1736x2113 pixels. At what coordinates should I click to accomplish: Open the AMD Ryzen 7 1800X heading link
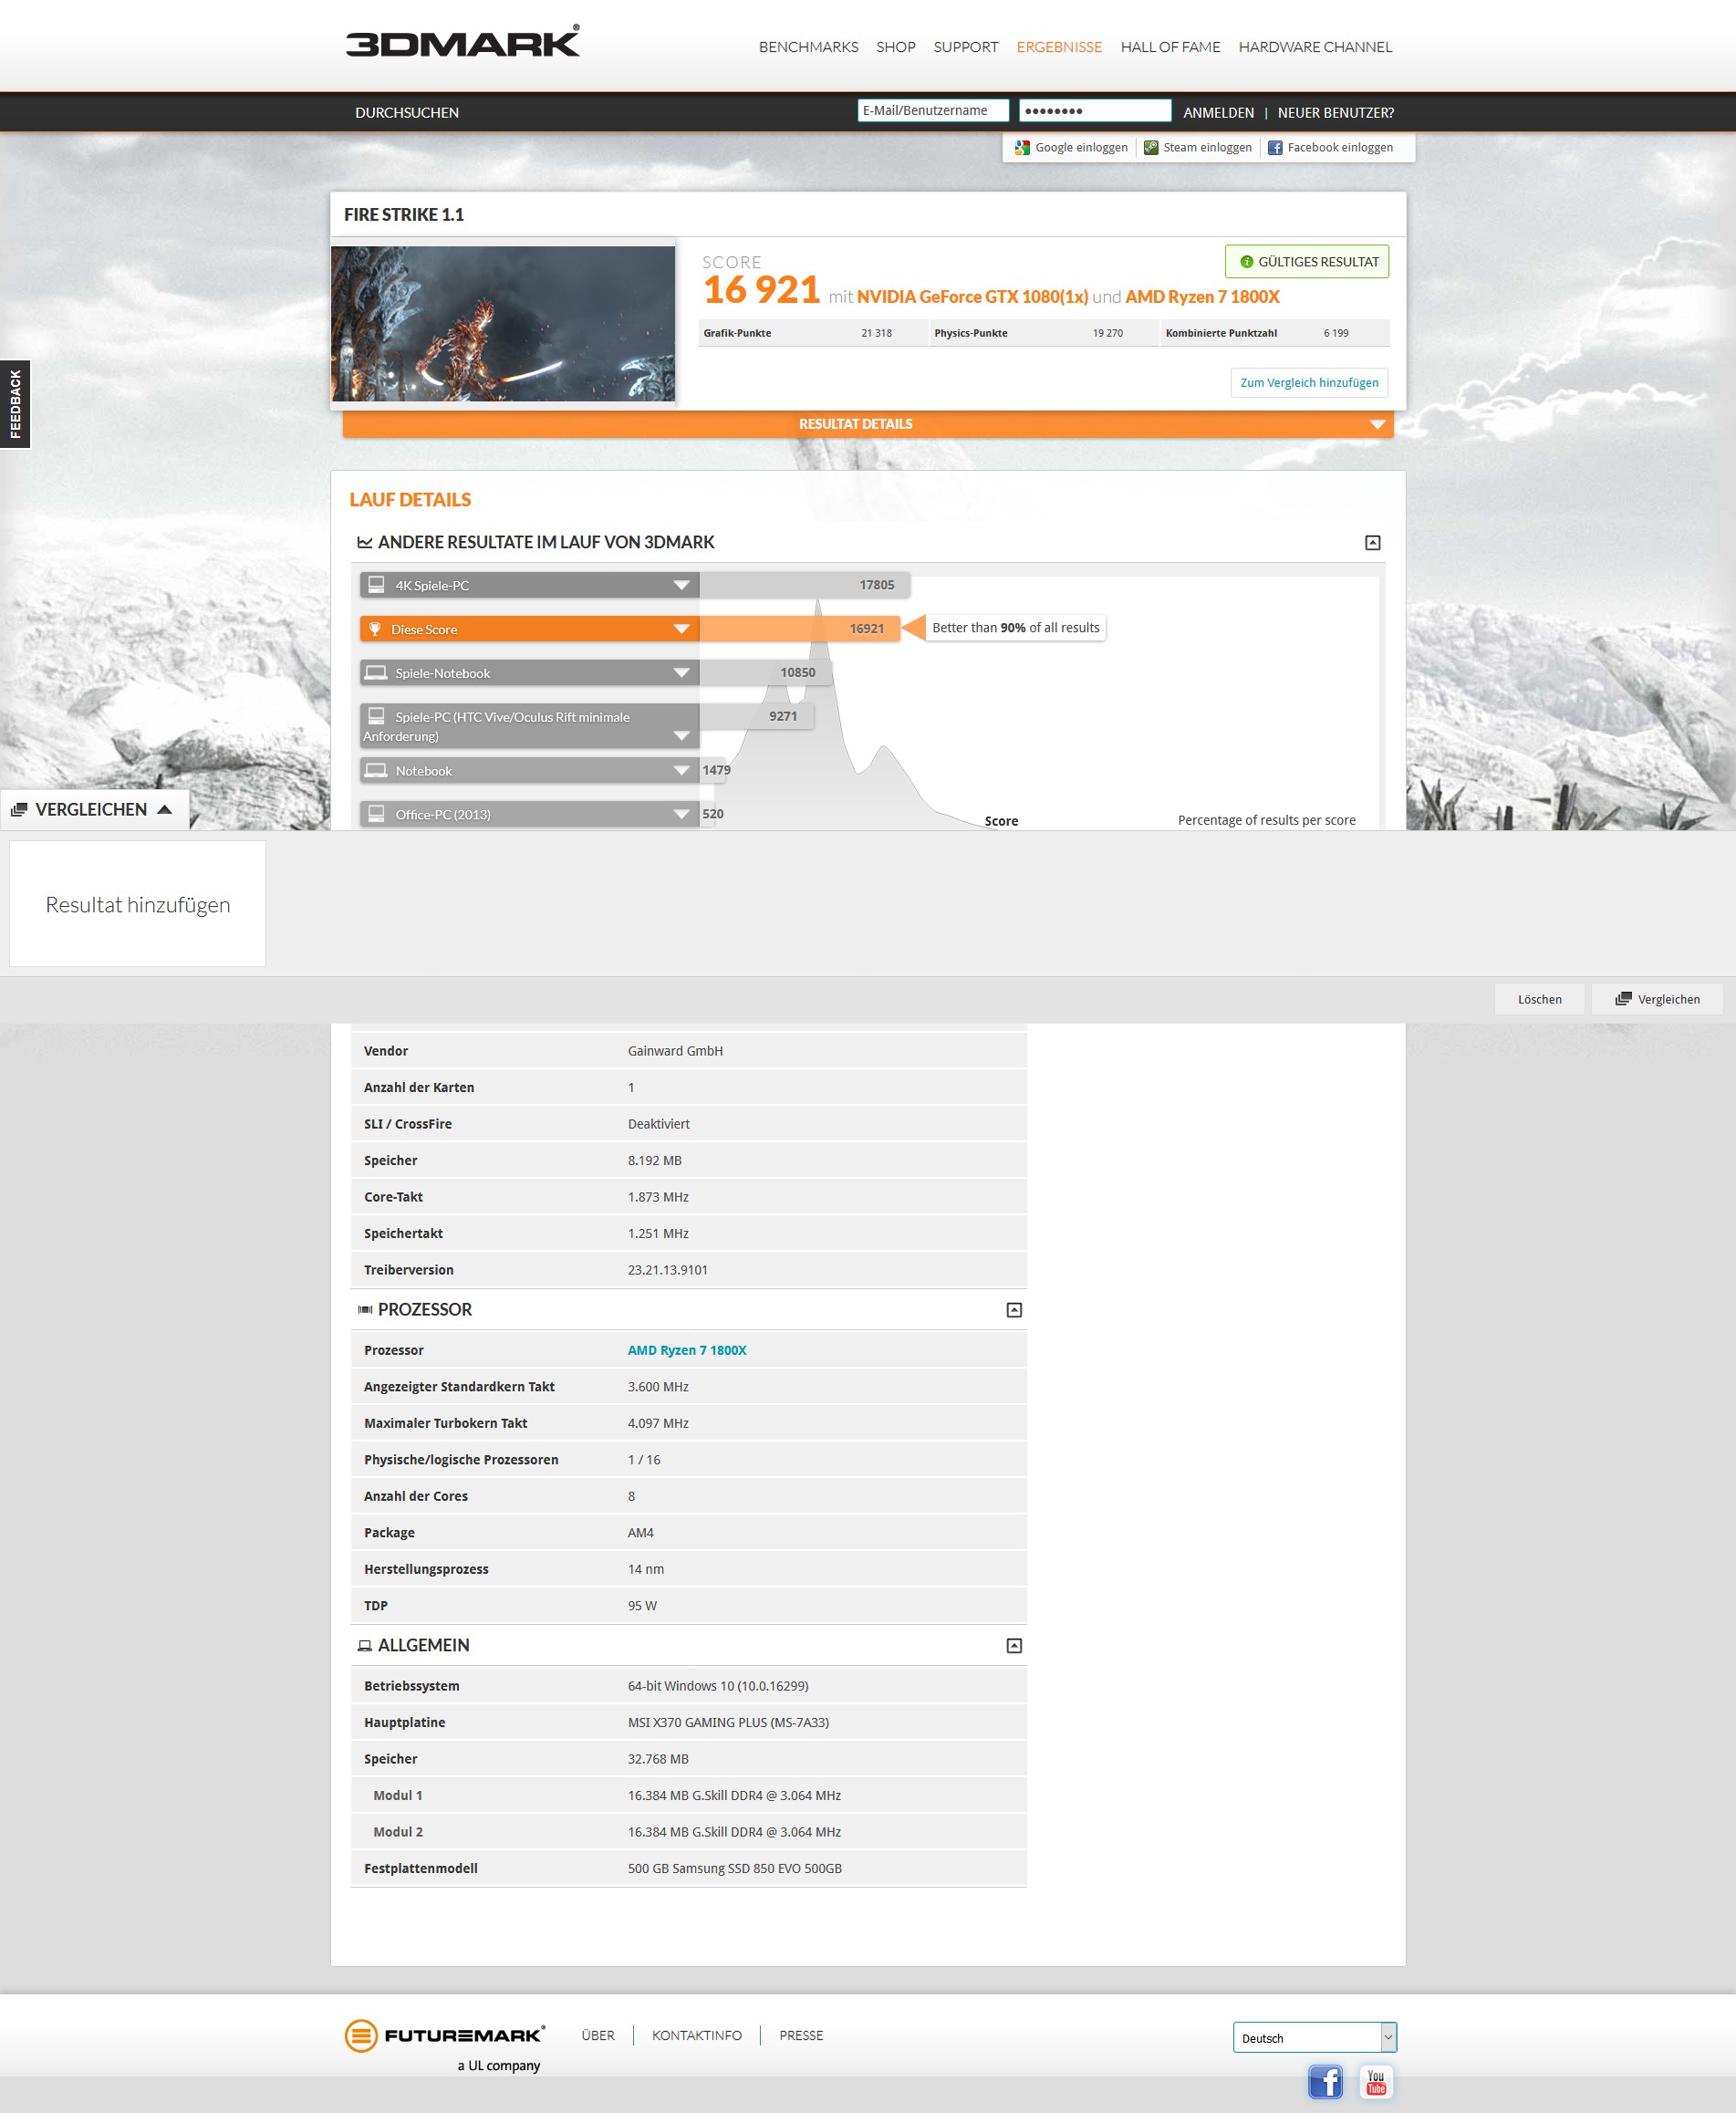[1202, 297]
